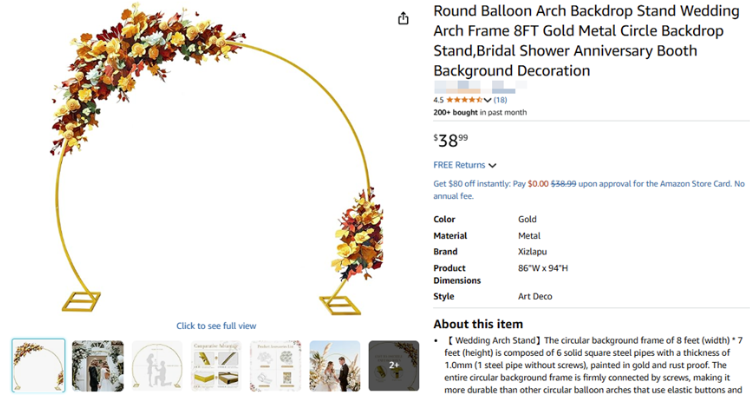750x399 pixels.
Task: Open the star rating breakdown chevron
Action: 487,100
